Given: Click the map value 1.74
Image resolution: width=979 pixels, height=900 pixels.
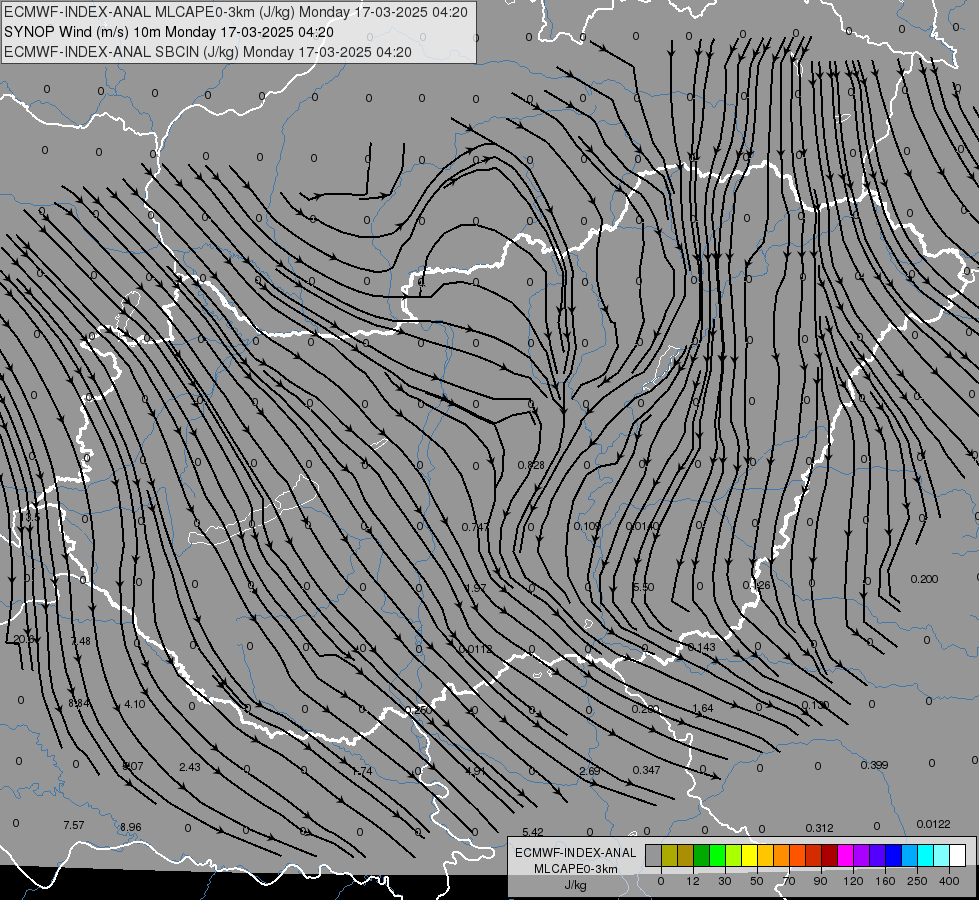Looking at the screenshot, I should (362, 771).
